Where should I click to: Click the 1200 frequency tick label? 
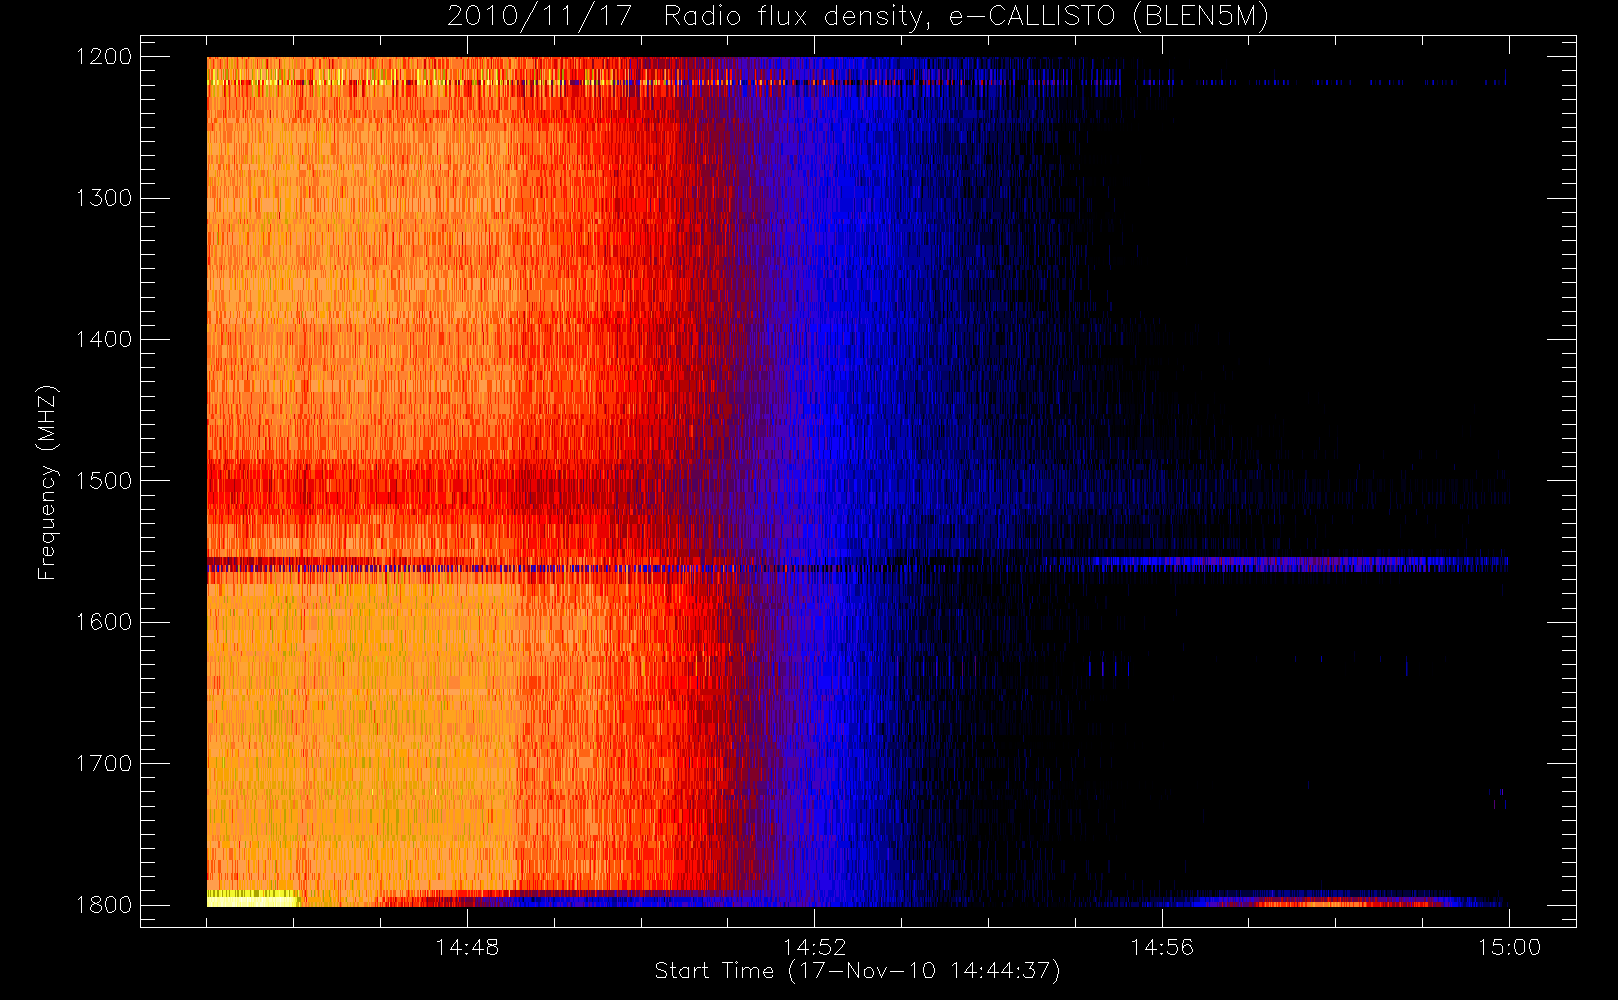click(x=104, y=57)
